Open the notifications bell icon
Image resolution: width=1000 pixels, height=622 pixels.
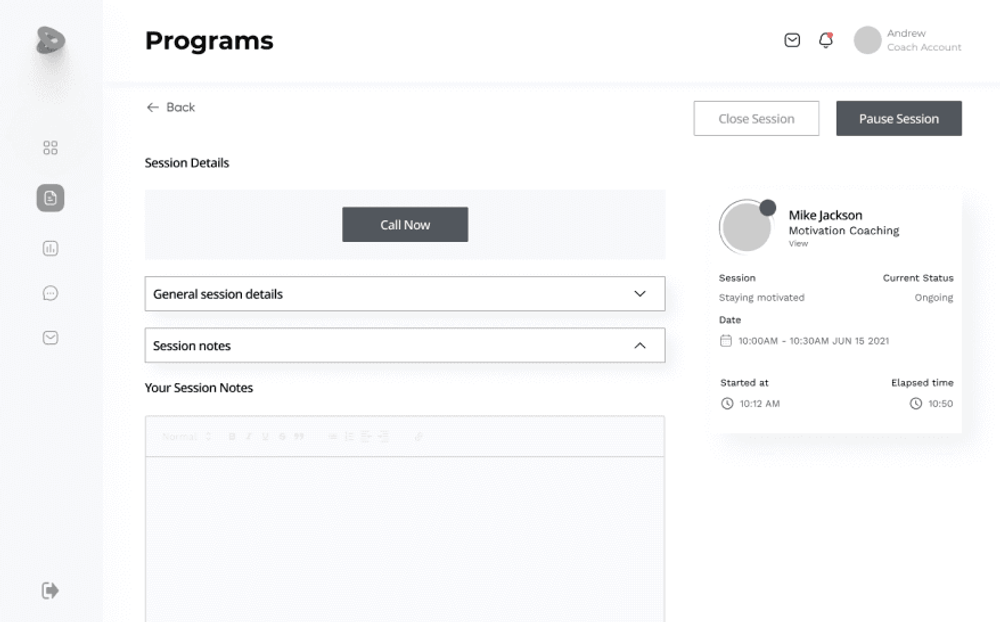coord(826,40)
